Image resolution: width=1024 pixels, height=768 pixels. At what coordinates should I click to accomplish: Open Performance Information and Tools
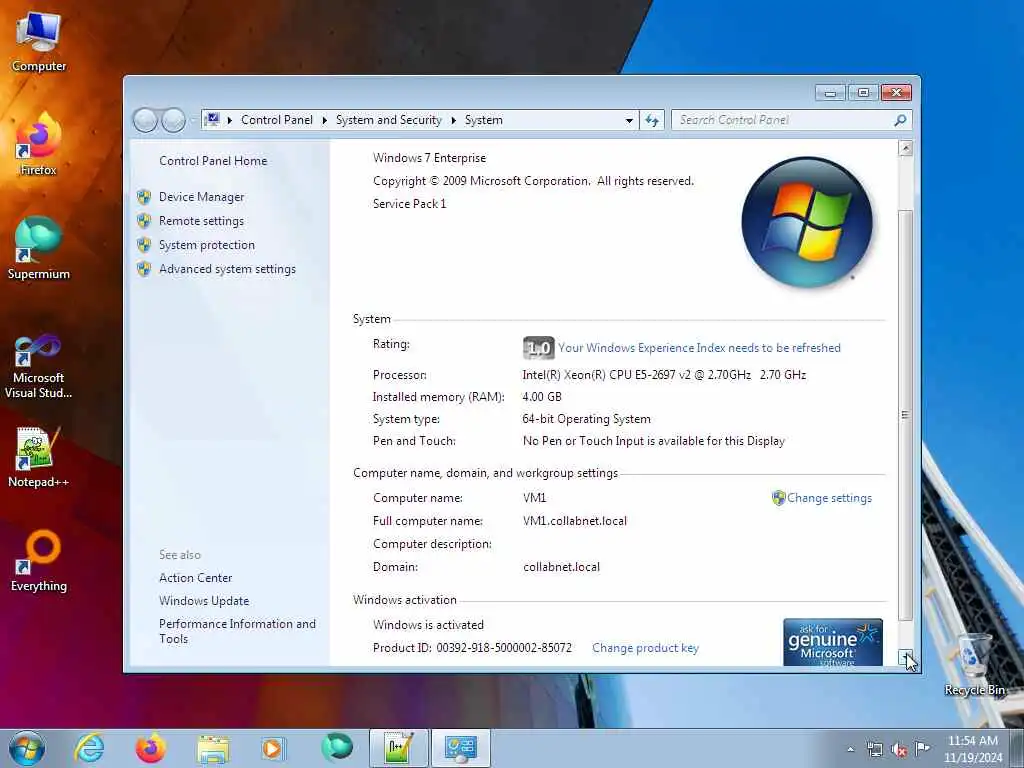237,631
